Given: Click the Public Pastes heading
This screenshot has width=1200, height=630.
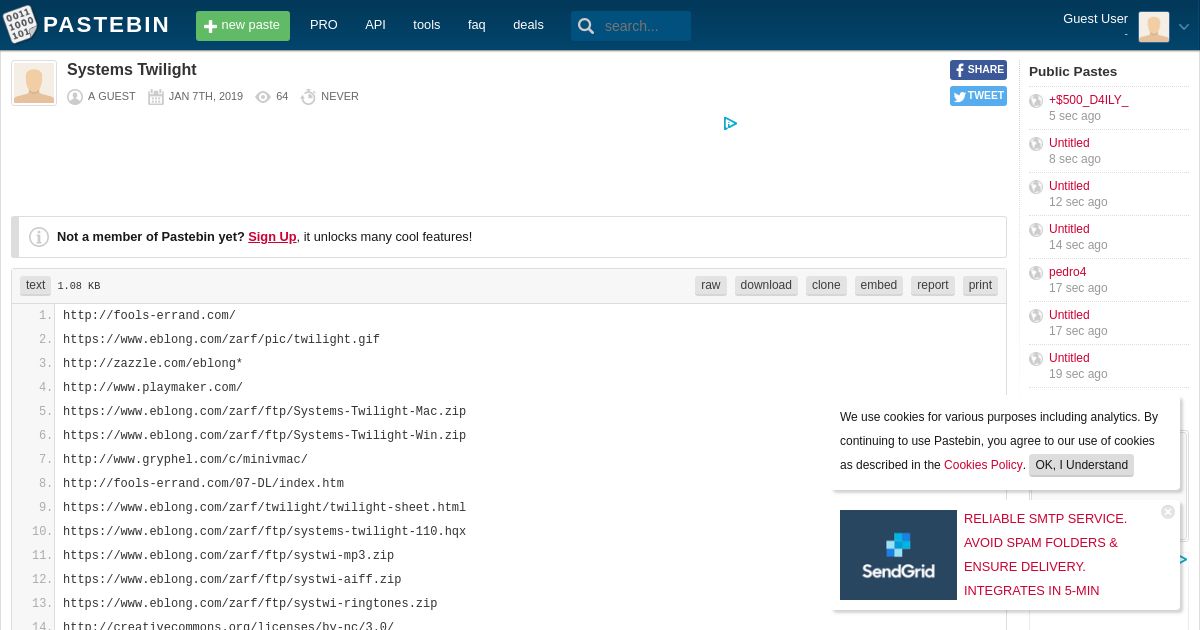Looking at the screenshot, I should [1073, 71].
